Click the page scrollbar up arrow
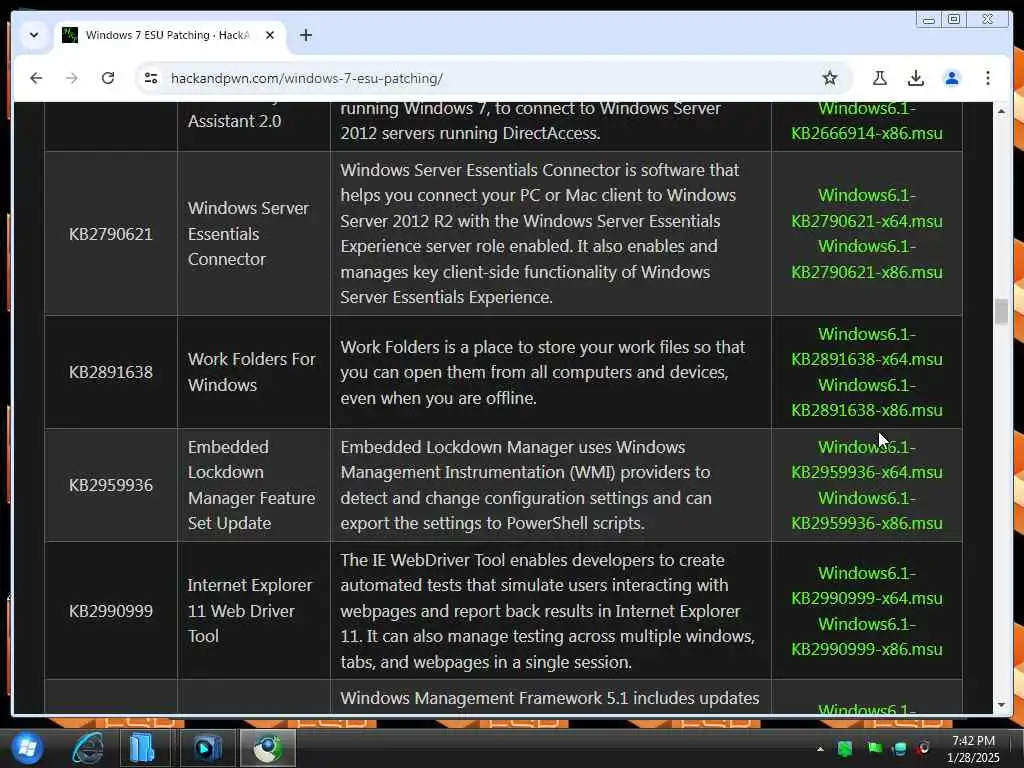The width and height of the screenshot is (1024, 768). click(x=1002, y=111)
